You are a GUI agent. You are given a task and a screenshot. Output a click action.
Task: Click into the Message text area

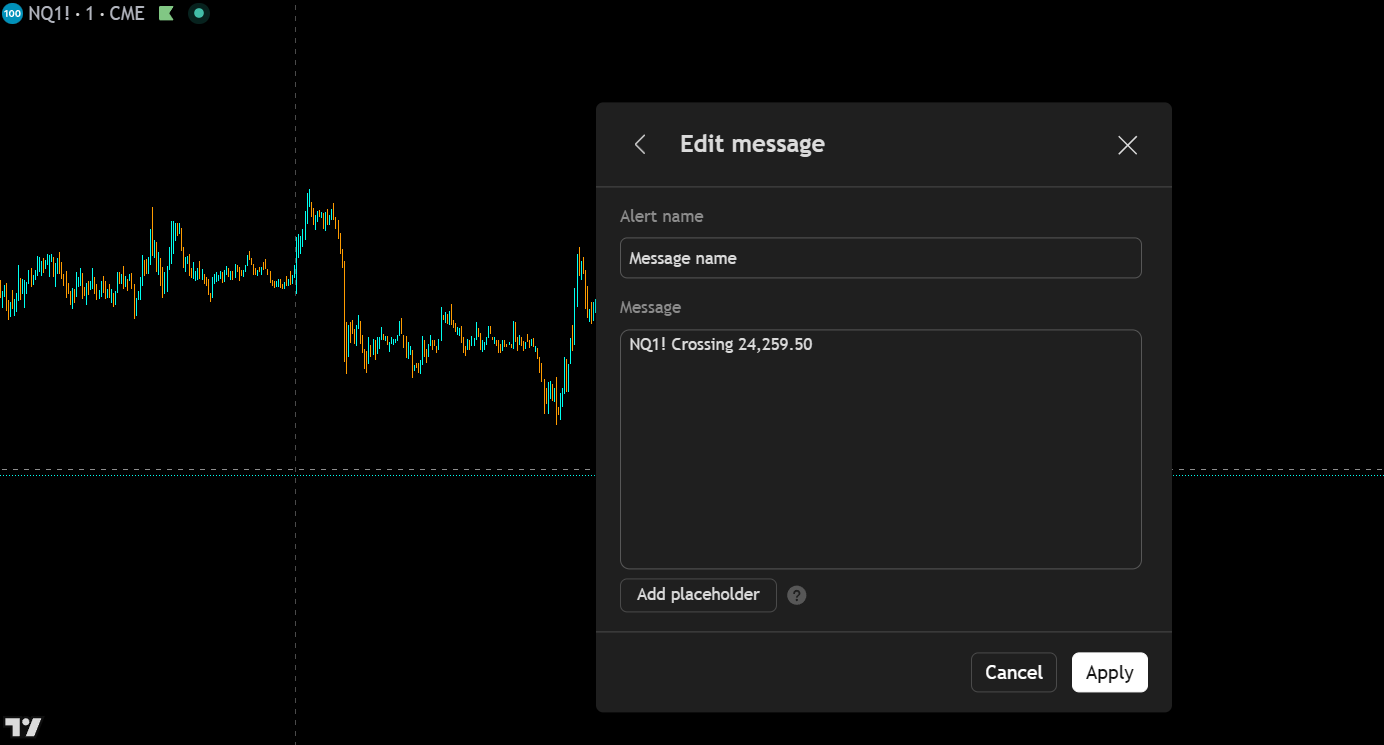tap(881, 449)
